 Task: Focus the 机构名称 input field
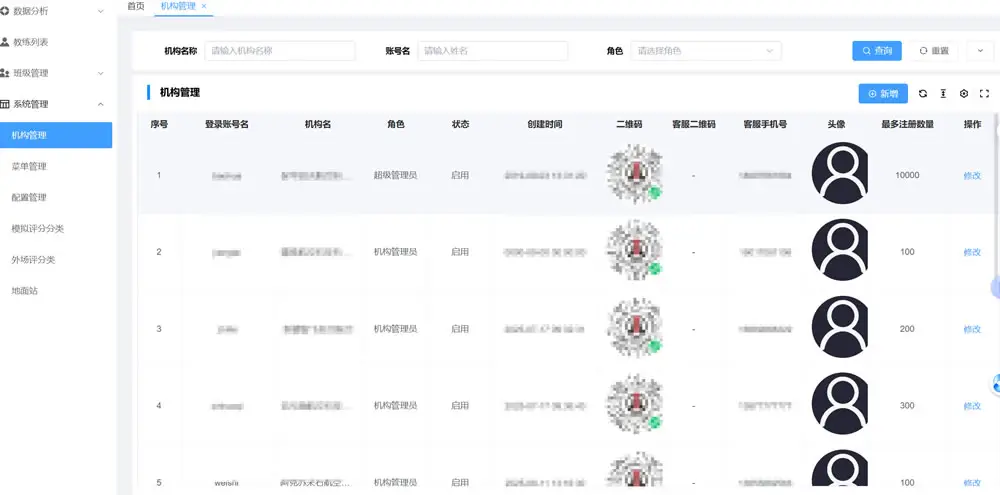point(279,51)
